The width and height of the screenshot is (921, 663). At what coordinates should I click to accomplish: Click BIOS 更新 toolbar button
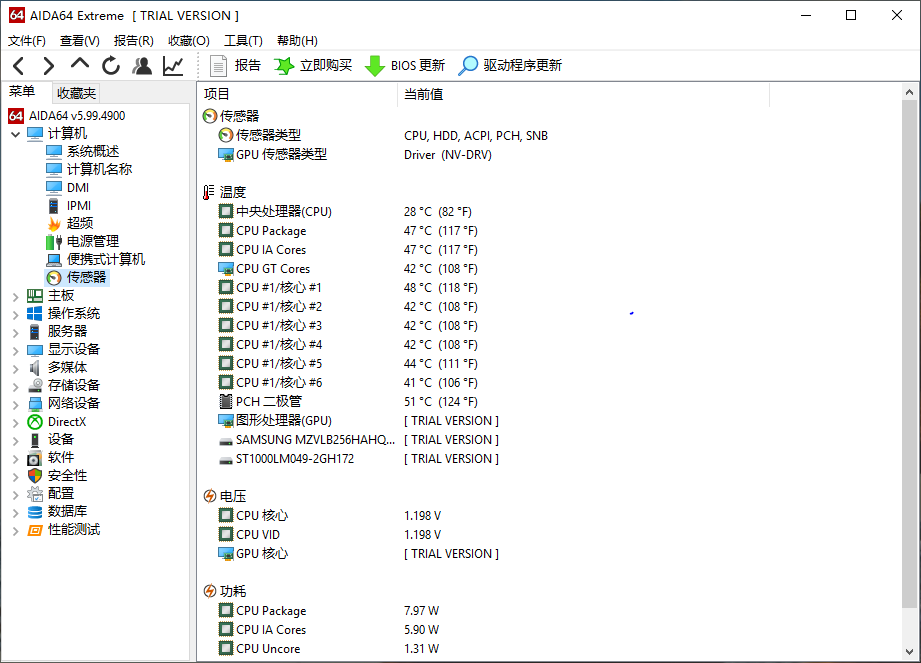[405, 66]
